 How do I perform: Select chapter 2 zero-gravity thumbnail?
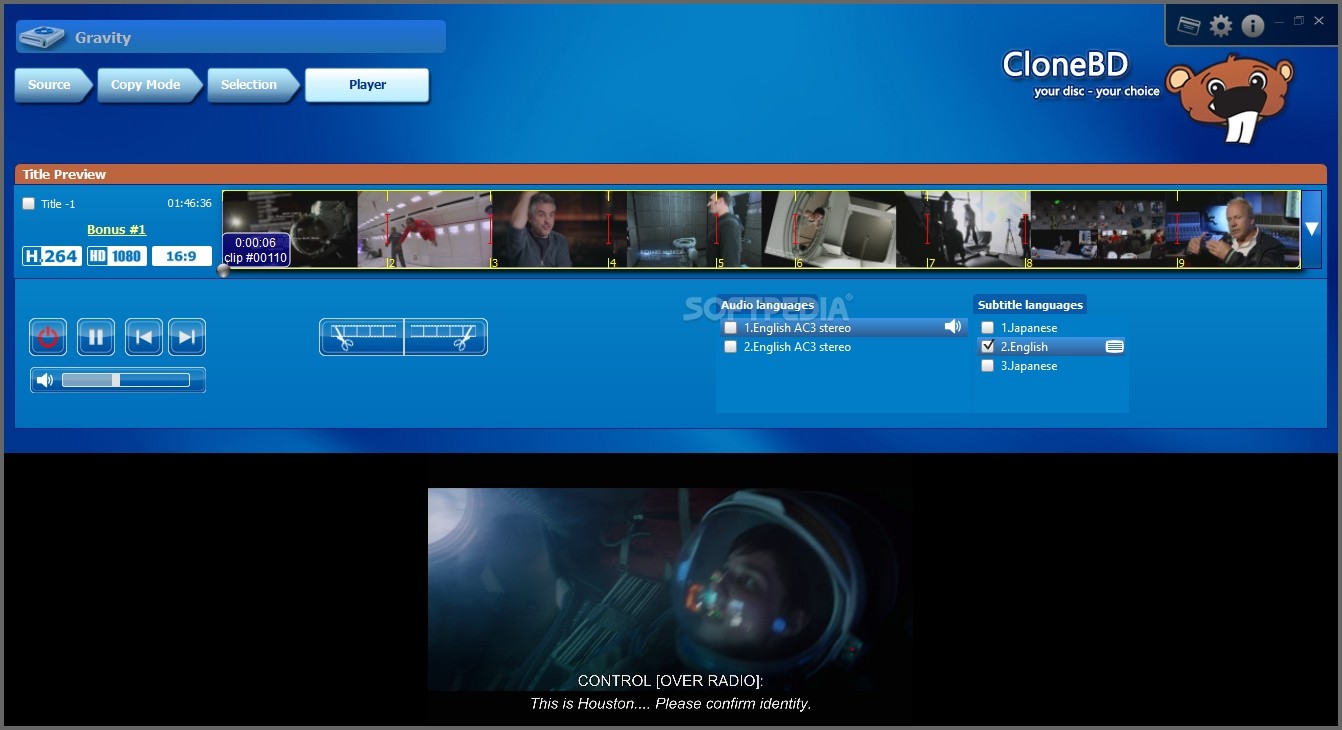(x=425, y=229)
